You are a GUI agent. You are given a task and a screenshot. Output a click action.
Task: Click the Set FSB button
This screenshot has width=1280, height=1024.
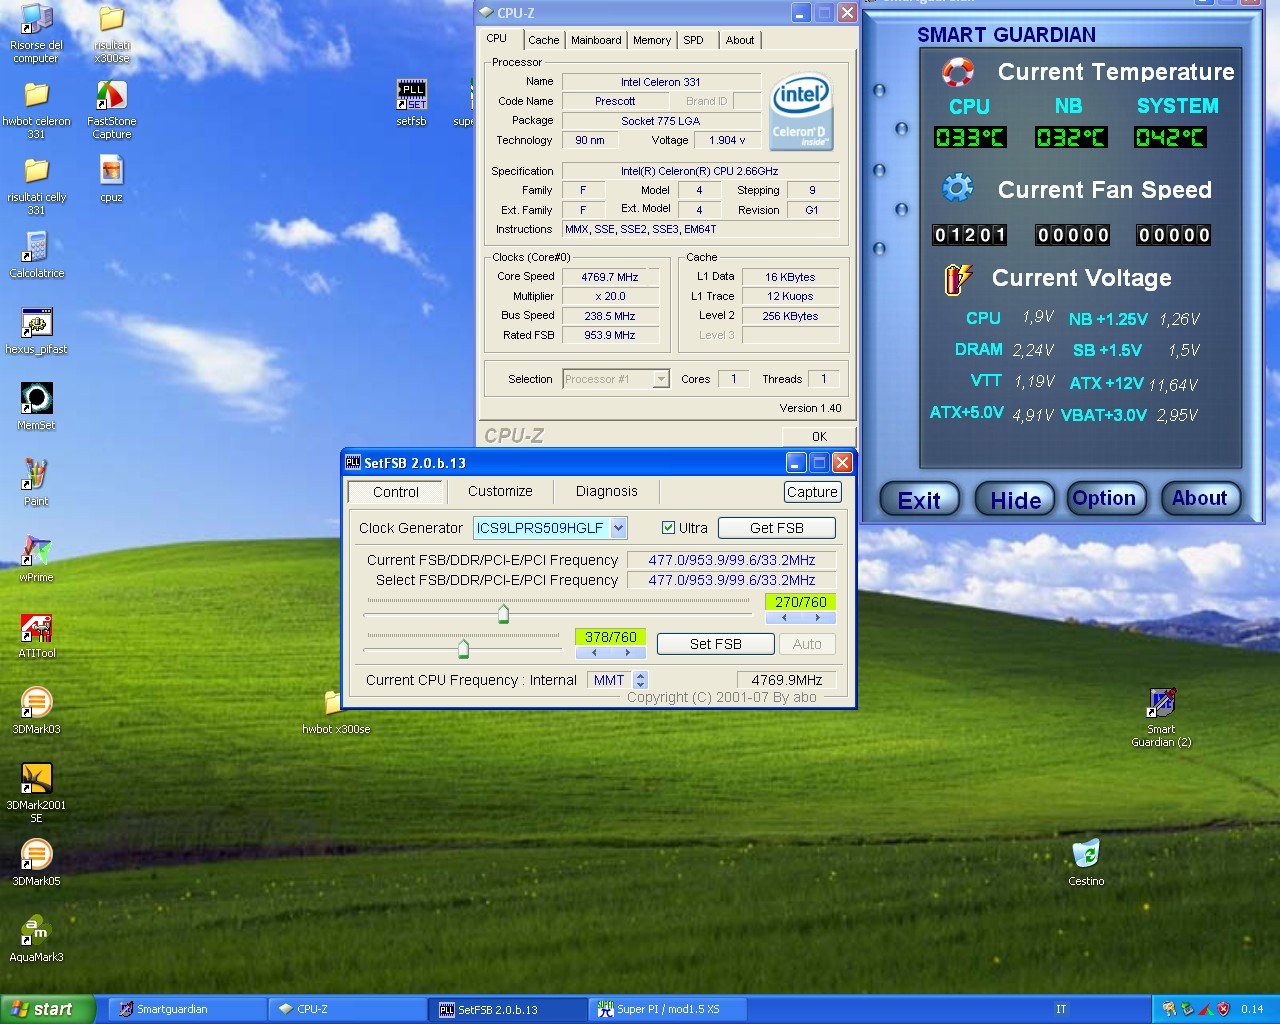click(716, 644)
